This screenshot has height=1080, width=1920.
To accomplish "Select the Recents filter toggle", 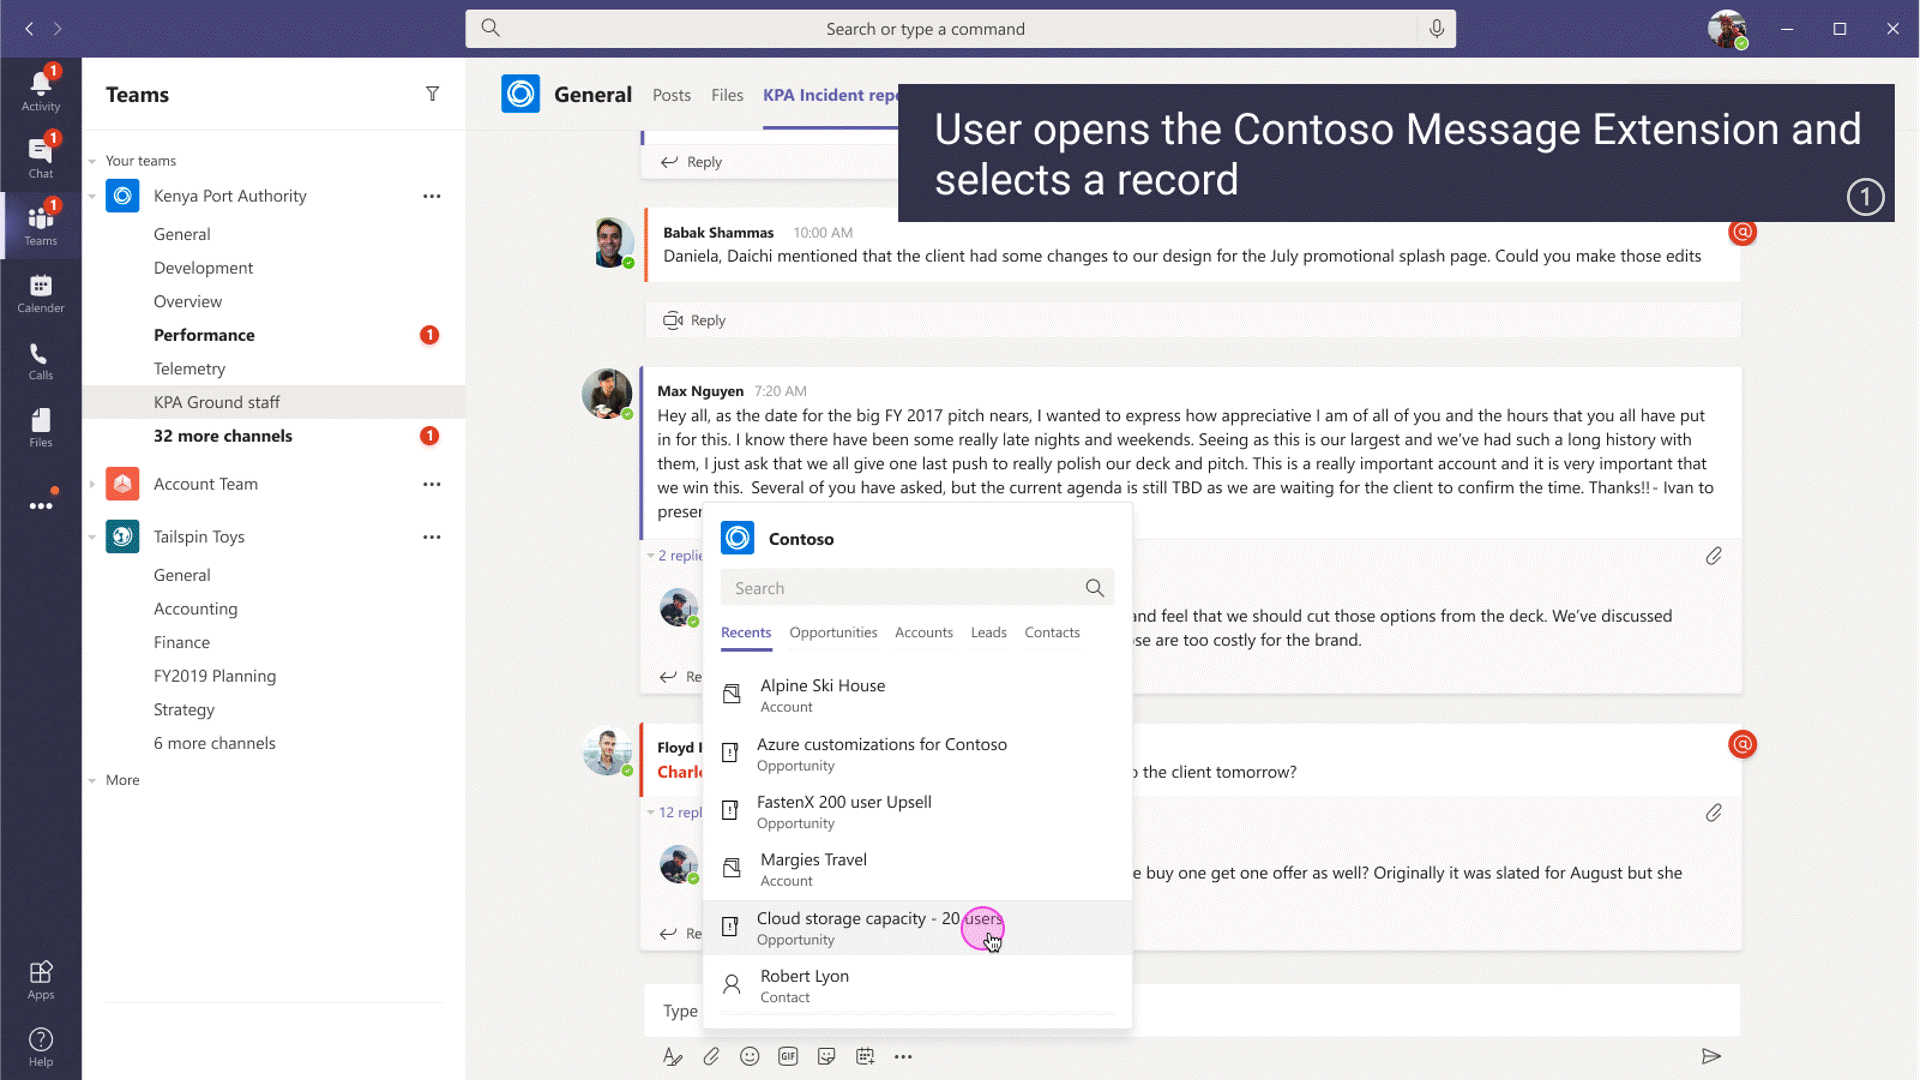I will tap(745, 632).
